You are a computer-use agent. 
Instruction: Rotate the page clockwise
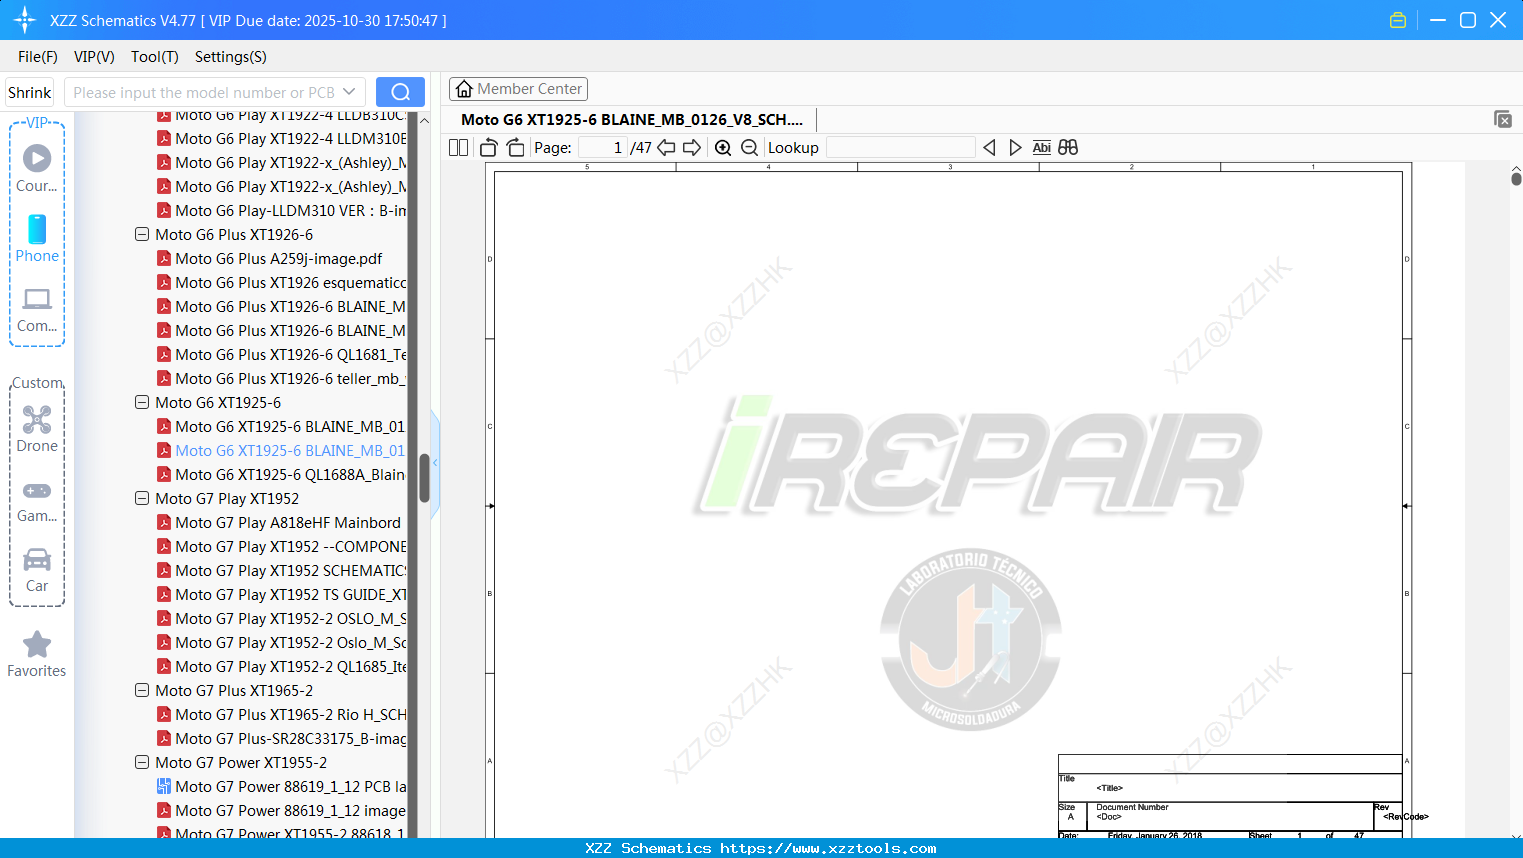[515, 148]
